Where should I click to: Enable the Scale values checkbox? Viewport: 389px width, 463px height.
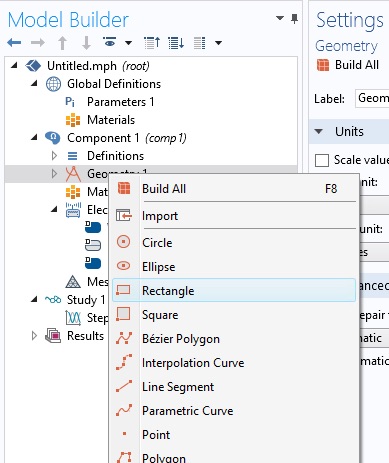(x=322, y=160)
